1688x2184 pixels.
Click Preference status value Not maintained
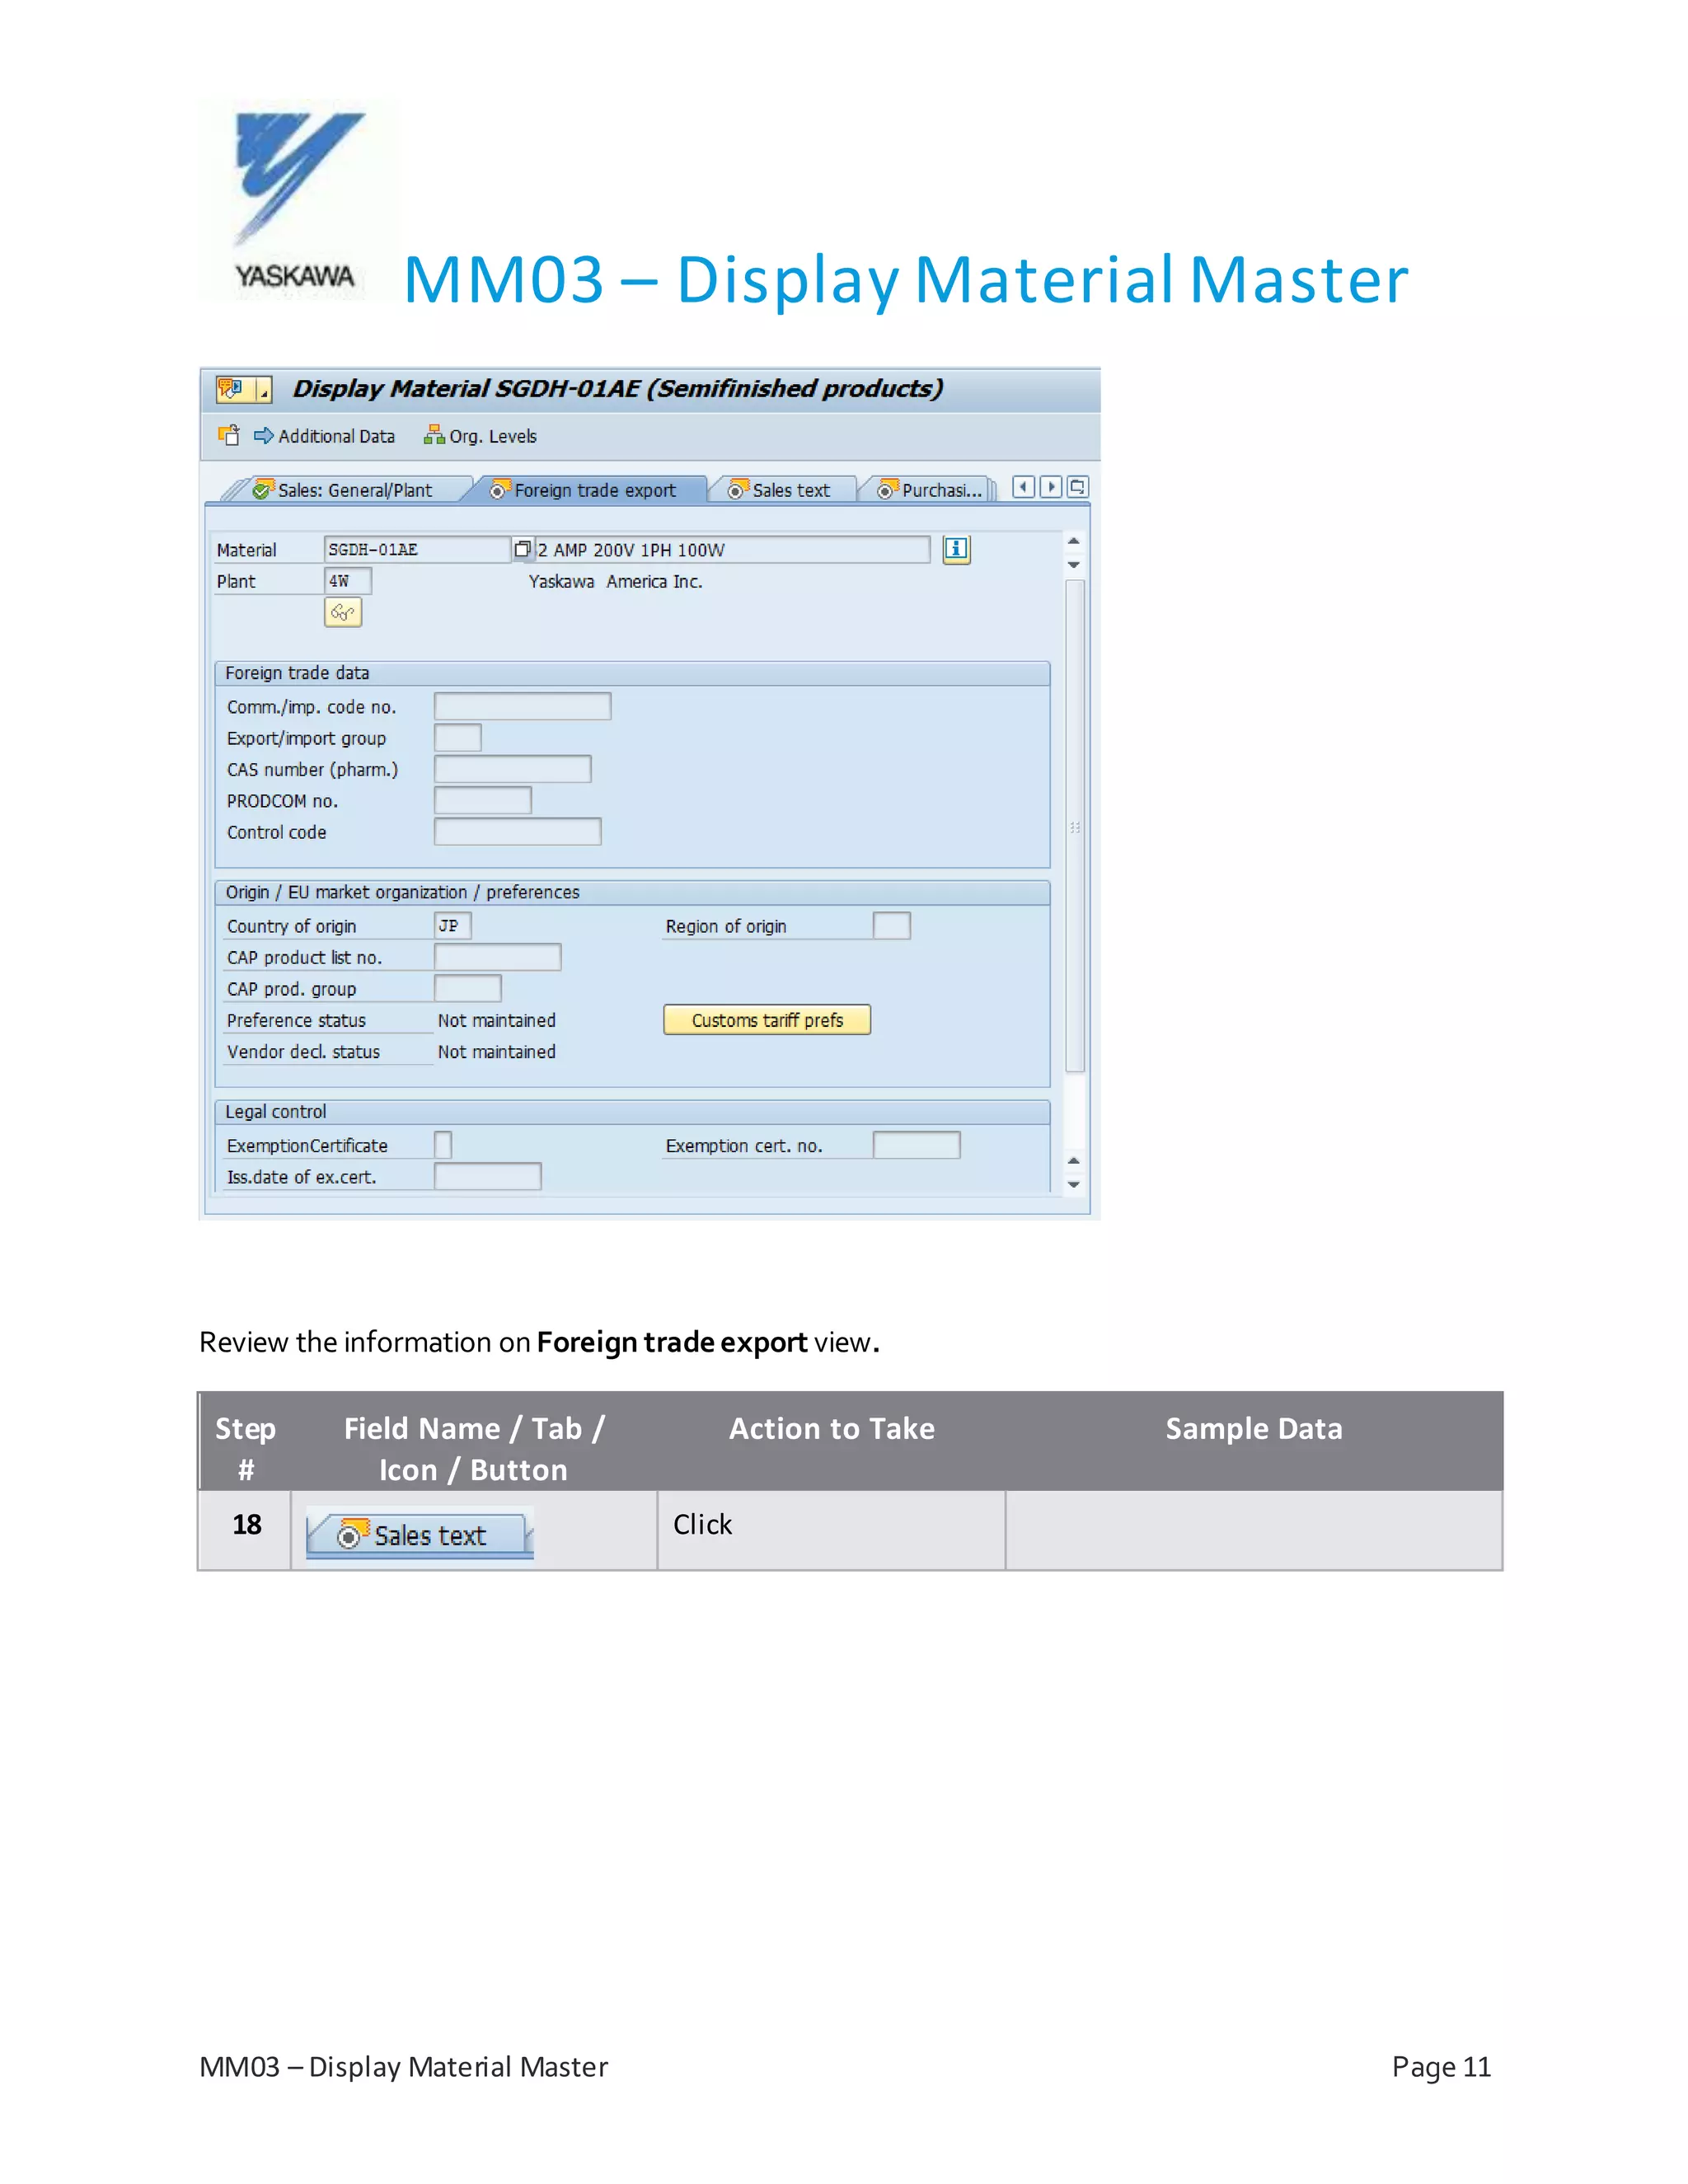[x=497, y=1020]
